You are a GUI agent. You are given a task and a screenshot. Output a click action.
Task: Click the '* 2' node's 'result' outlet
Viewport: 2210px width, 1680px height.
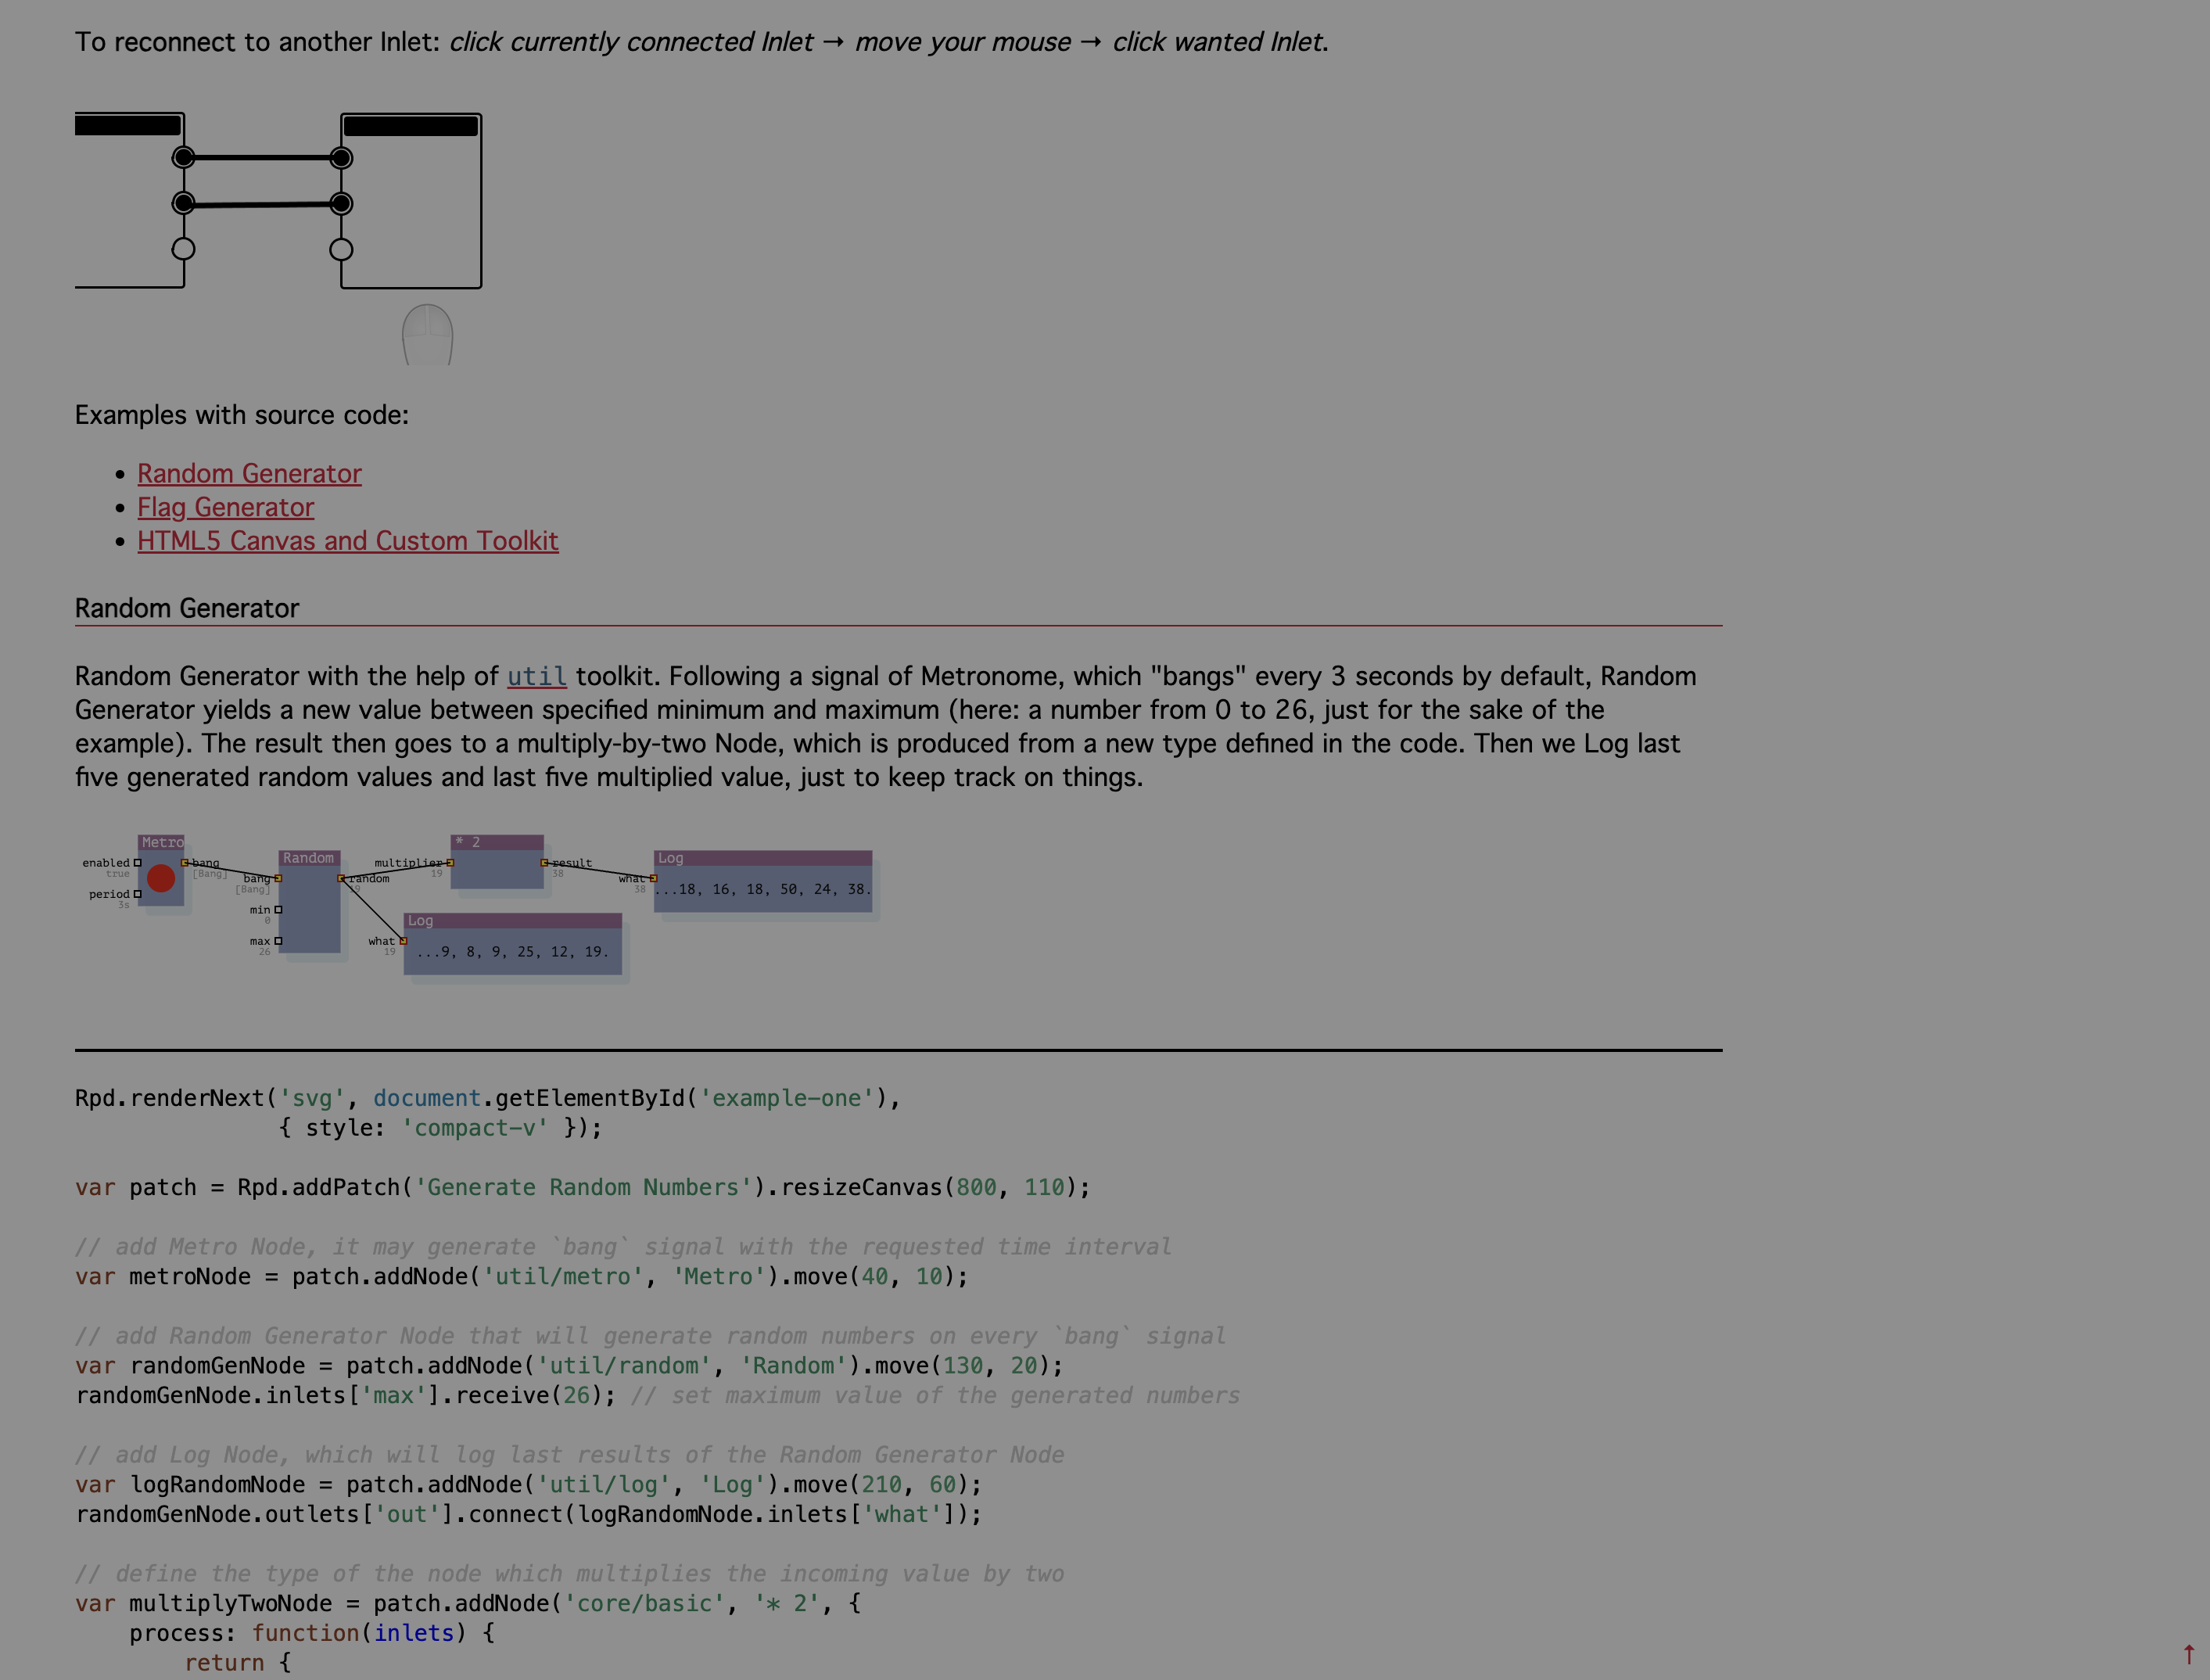(544, 862)
